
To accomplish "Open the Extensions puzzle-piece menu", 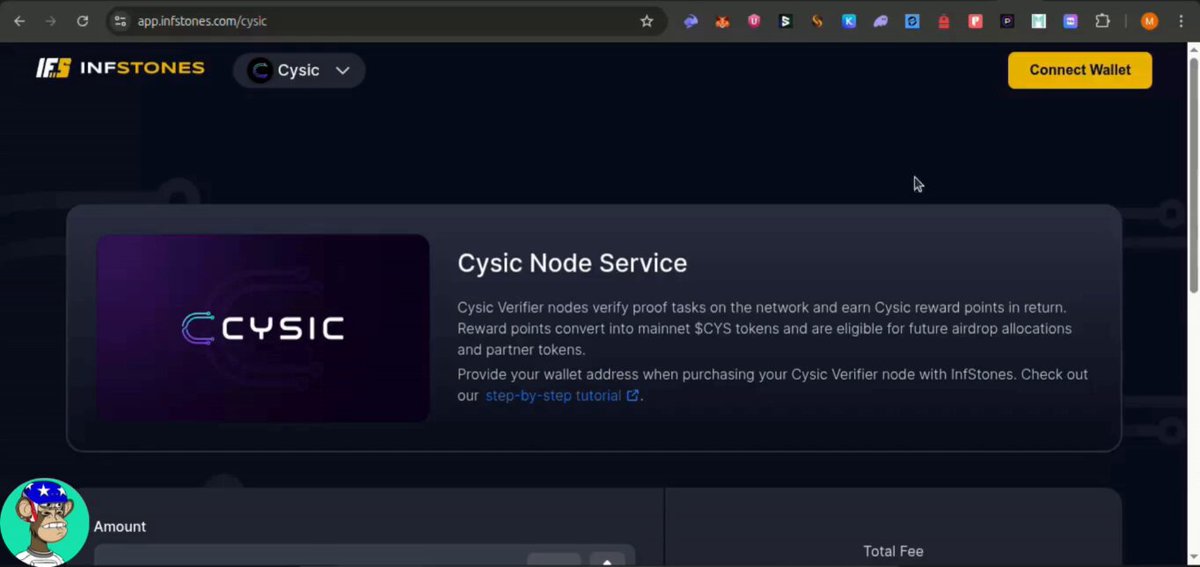I will pos(1102,21).
